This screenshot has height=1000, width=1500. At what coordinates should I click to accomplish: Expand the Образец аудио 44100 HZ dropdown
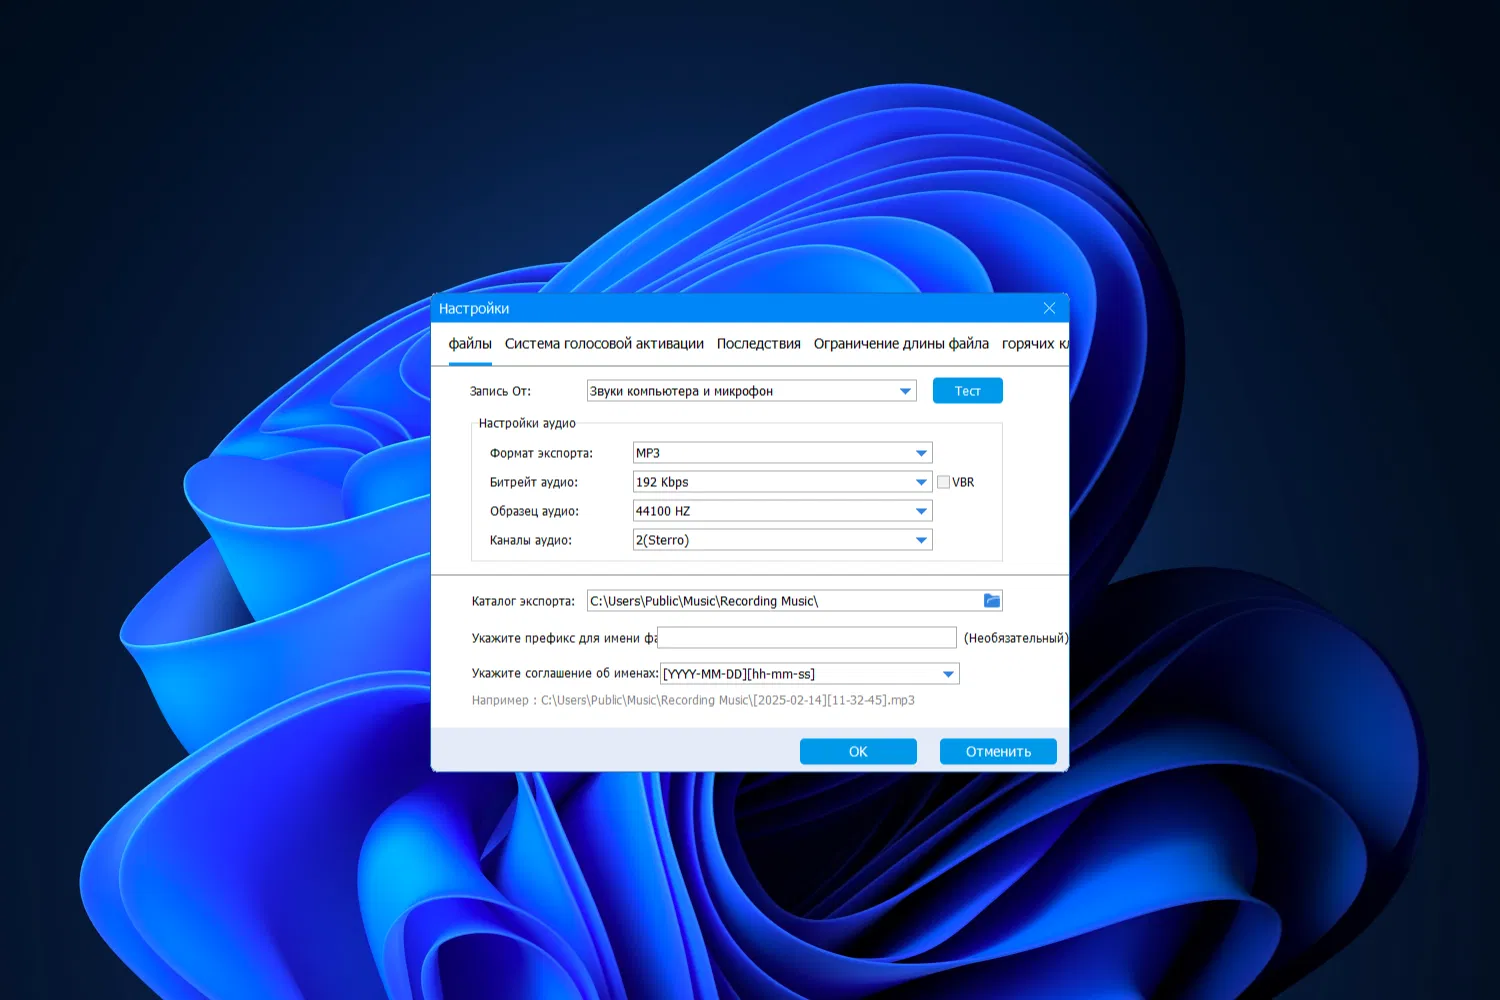[x=783, y=511]
